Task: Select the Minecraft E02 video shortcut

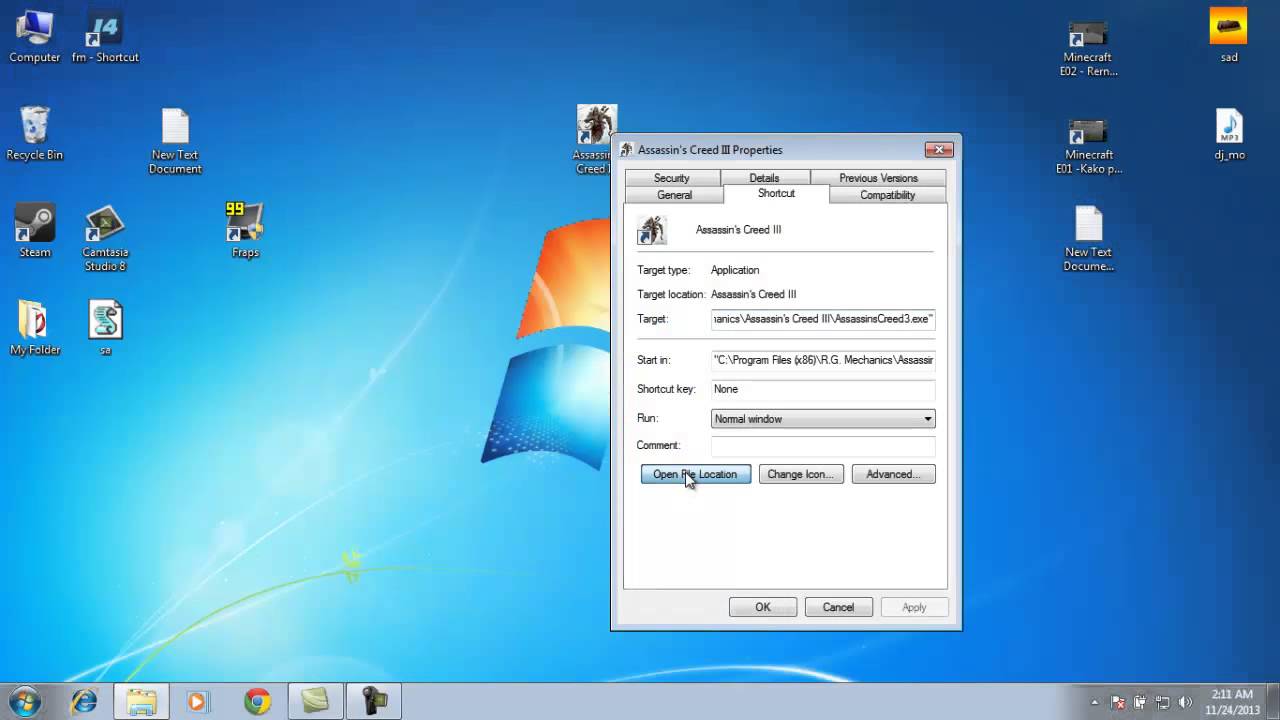Action: pos(1088,49)
